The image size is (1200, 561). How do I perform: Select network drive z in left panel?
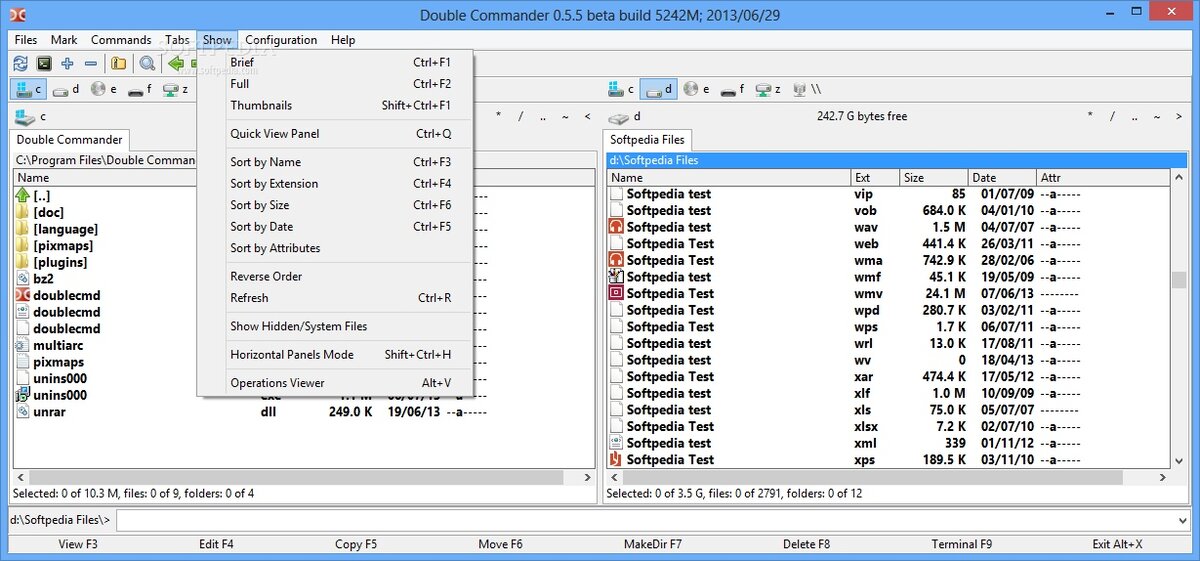pos(177,89)
